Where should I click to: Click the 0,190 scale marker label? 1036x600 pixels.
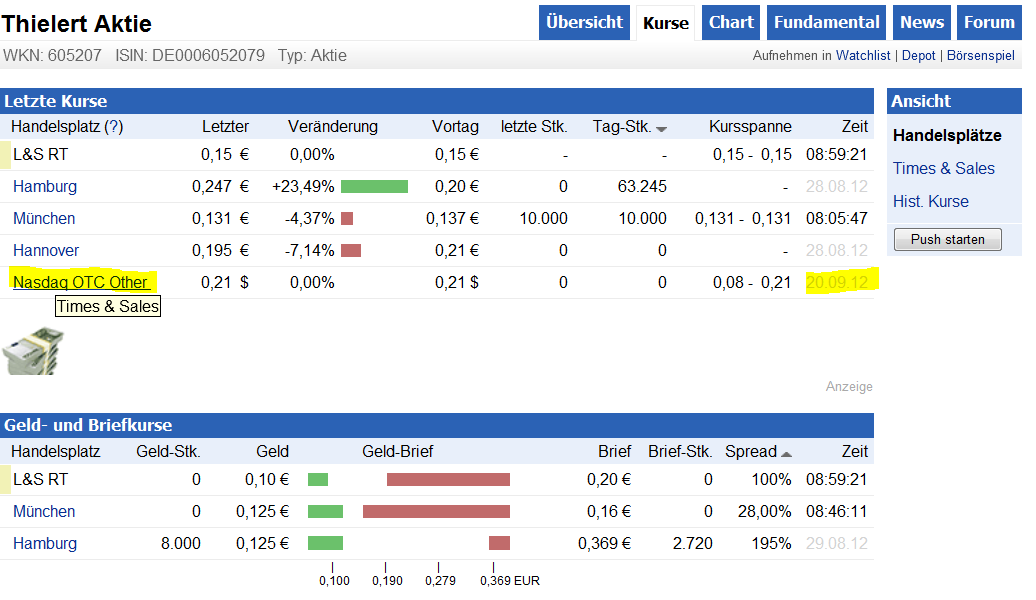coord(387,581)
